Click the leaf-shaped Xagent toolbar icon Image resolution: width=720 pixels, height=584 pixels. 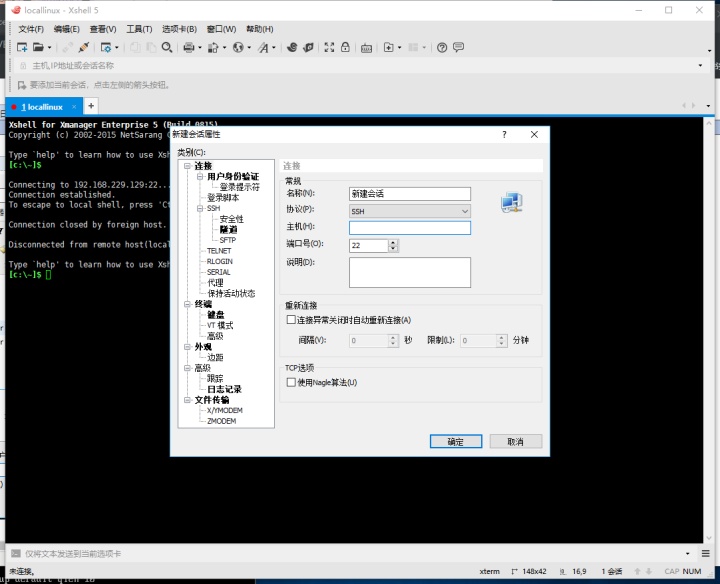309,47
